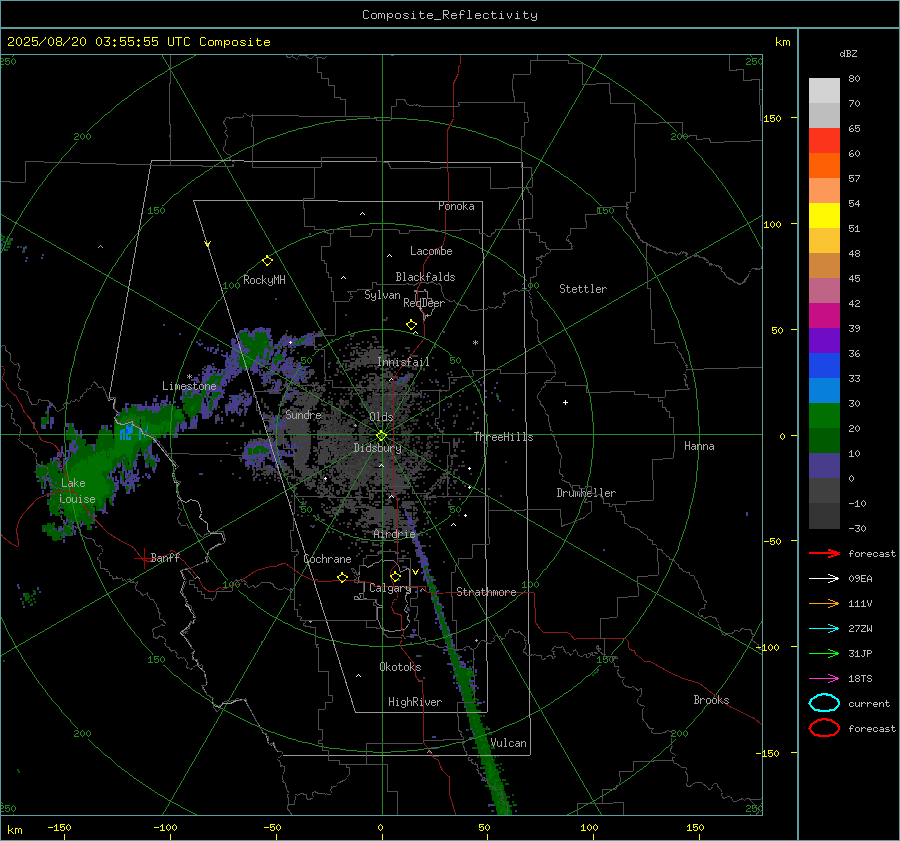Click the white 09EA arrow in legend
Image resolution: width=900 pixels, height=841 pixels.
824,578
